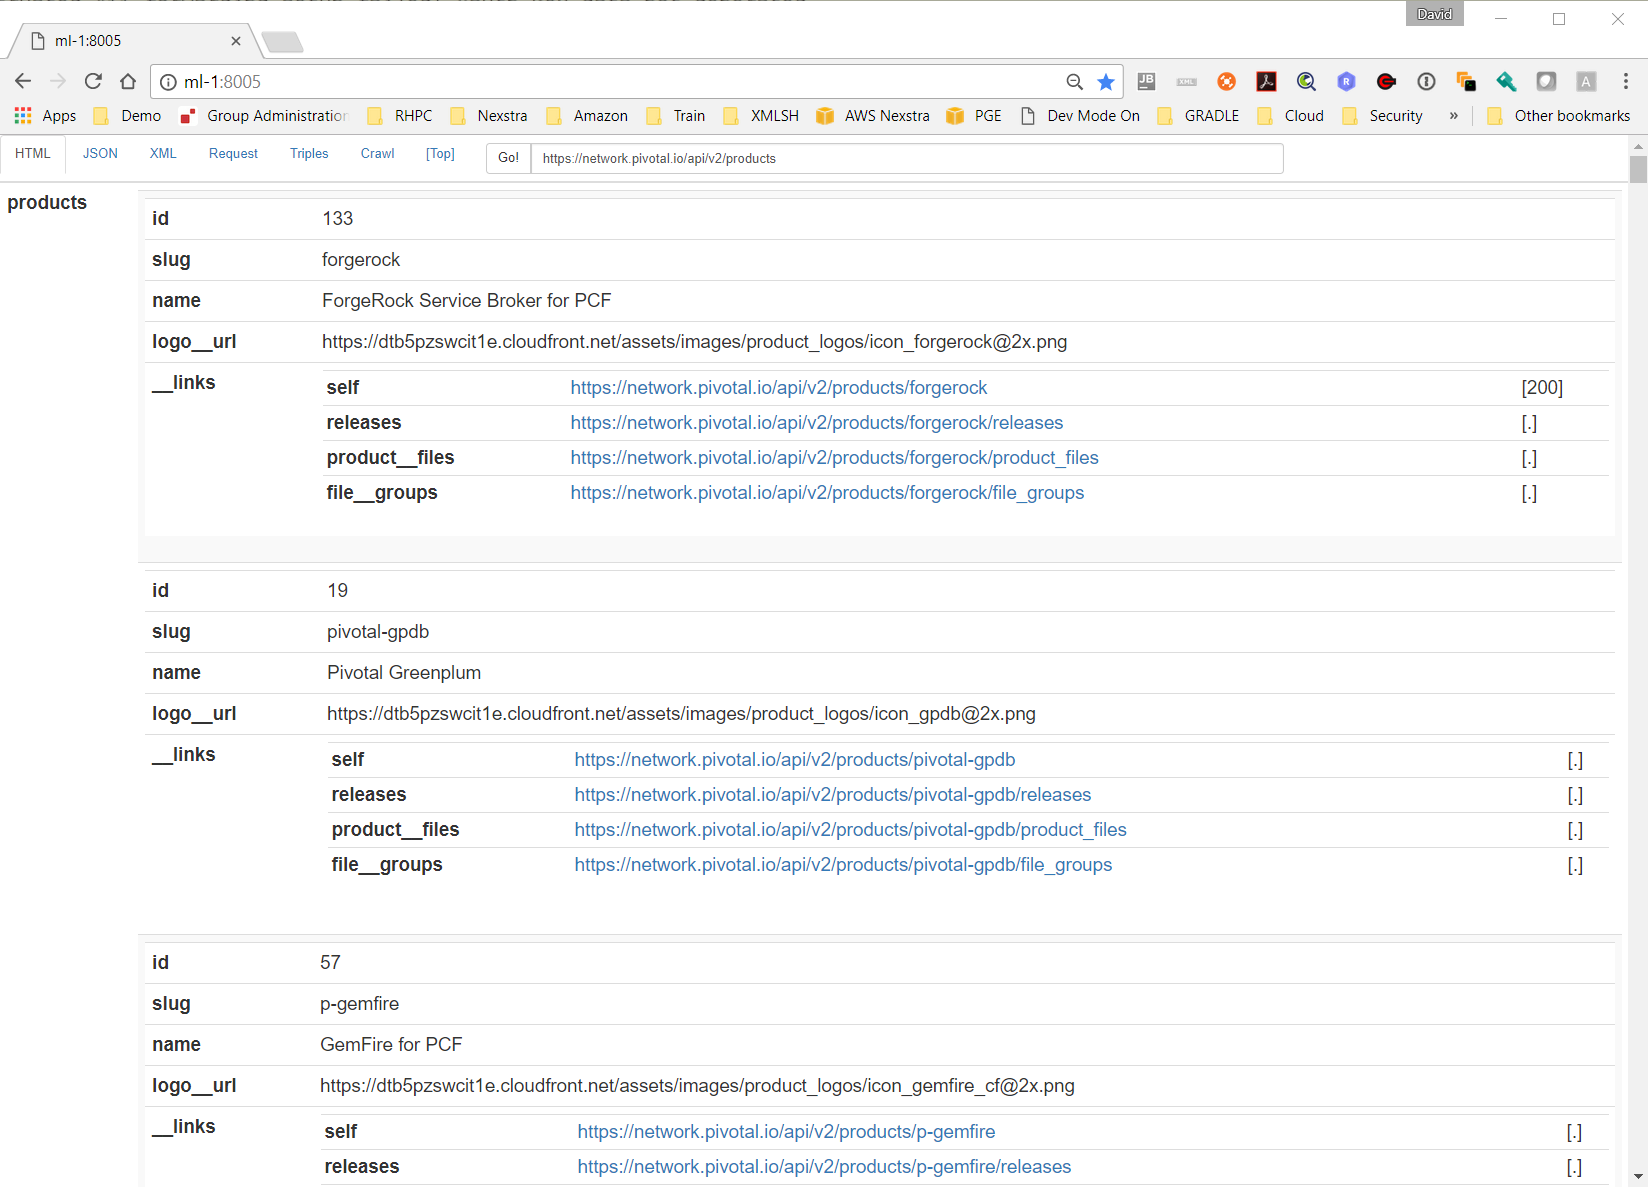Click the [200] status next to forgerock self

pyautogui.click(x=1542, y=388)
